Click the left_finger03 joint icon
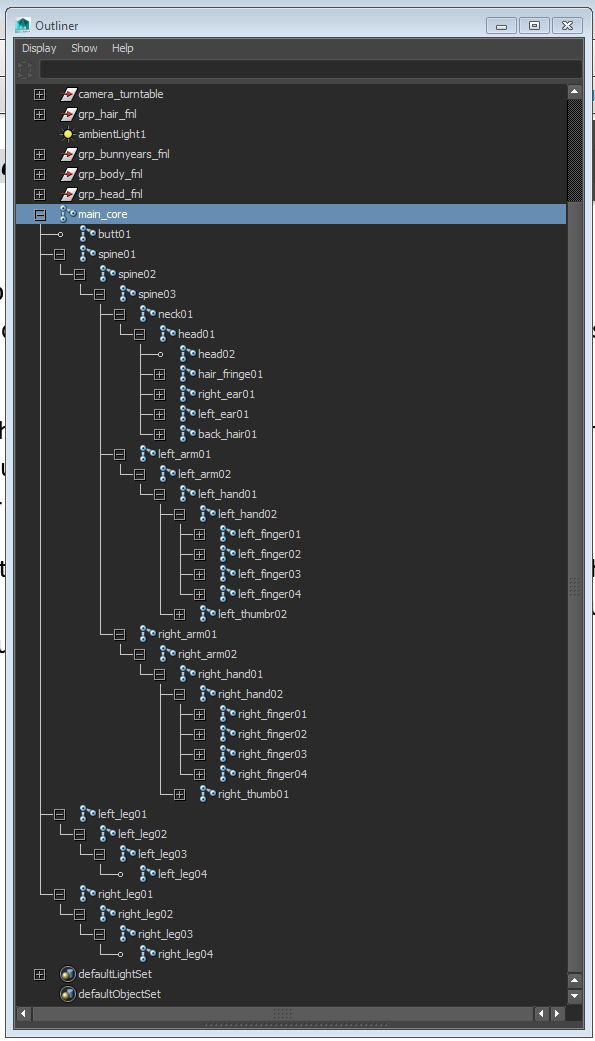 (x=228, y=574)
